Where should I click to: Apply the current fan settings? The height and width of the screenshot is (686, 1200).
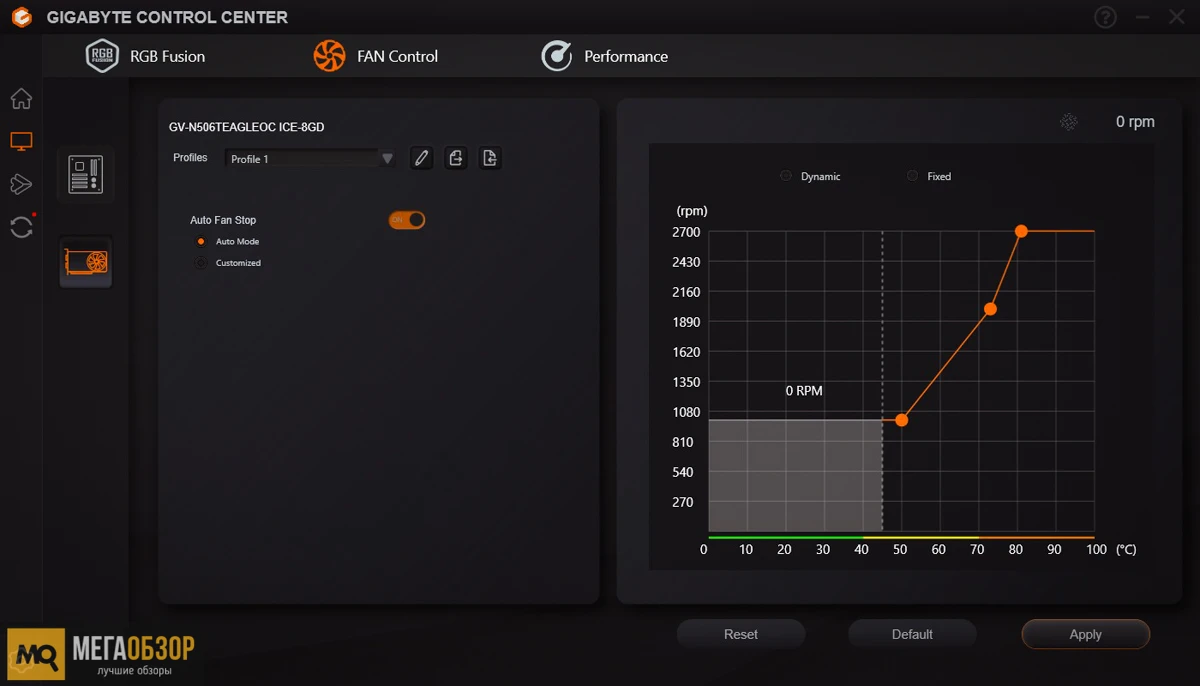[x=1085, y=634]
